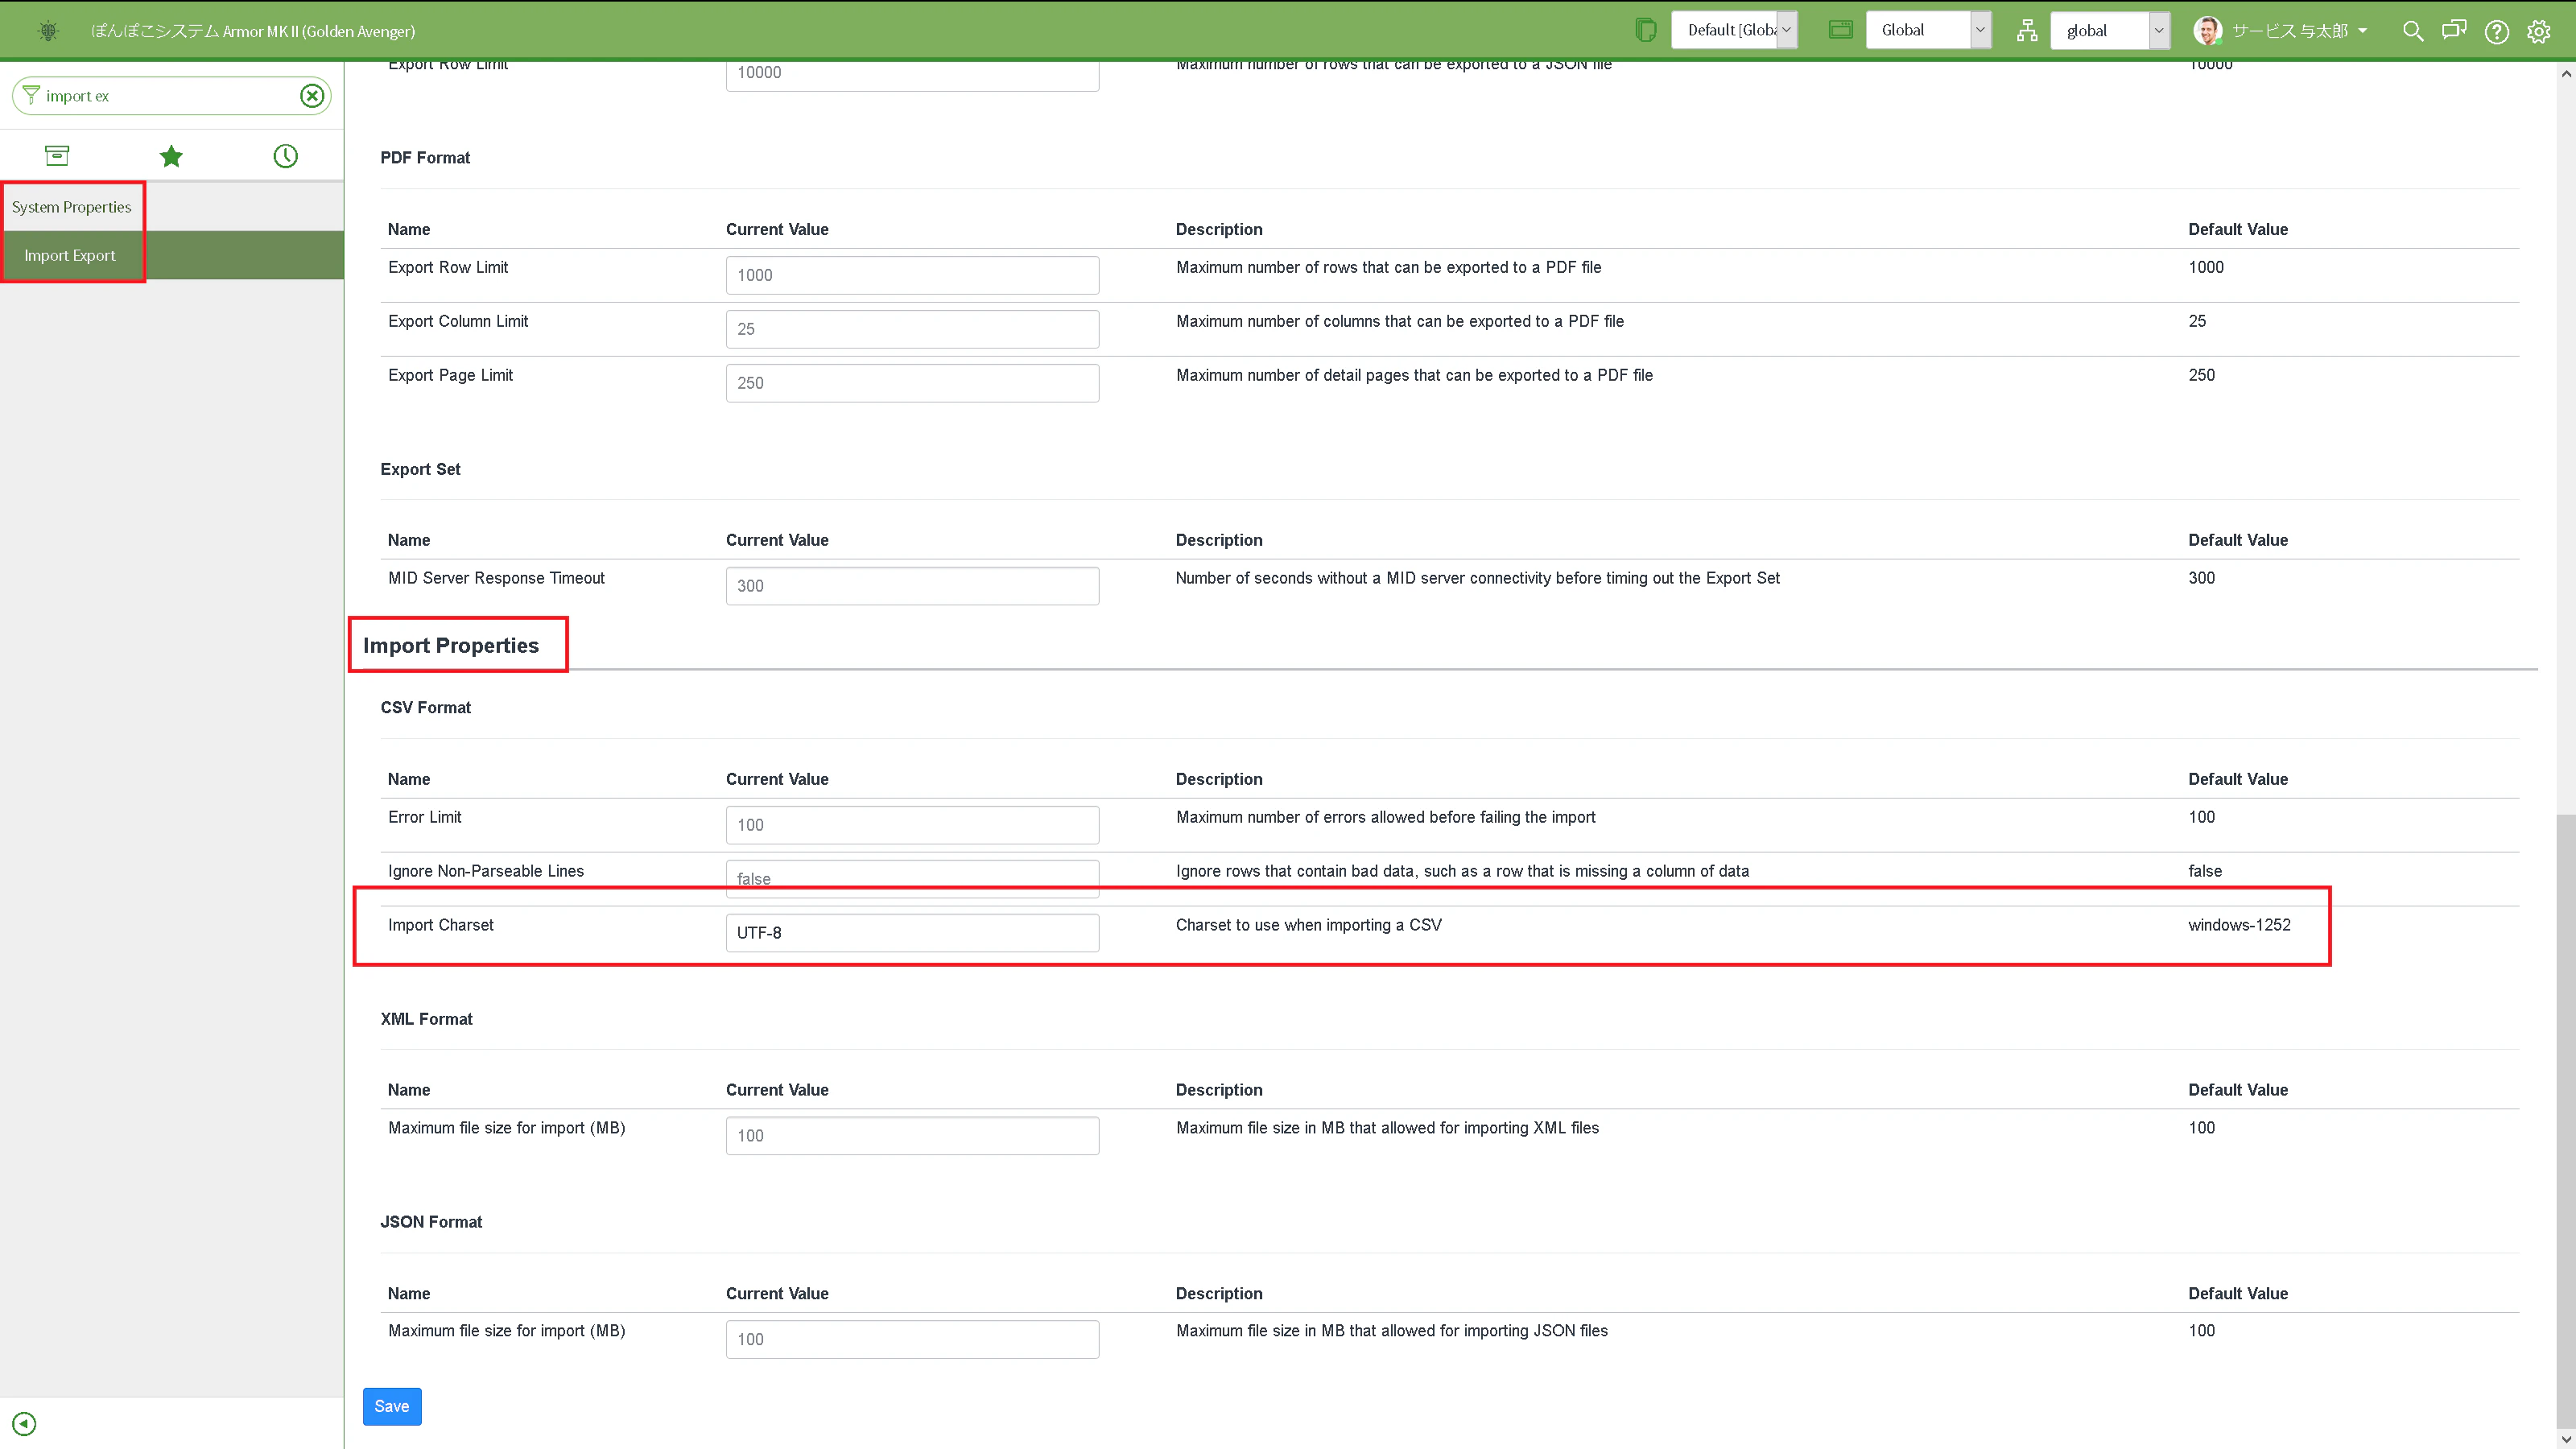Click the JSON Maximum file size field

point(912,1339)
